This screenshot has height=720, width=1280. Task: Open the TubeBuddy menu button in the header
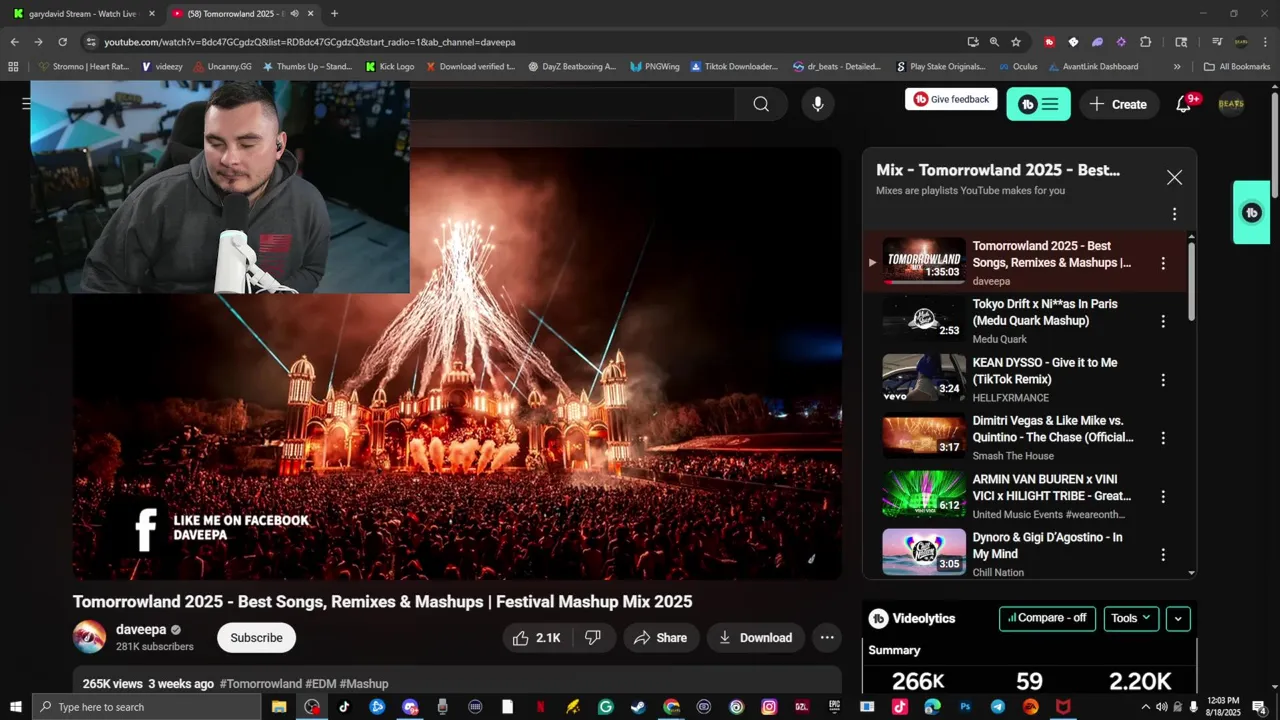pyautogui.click(x=1038, y=104)
